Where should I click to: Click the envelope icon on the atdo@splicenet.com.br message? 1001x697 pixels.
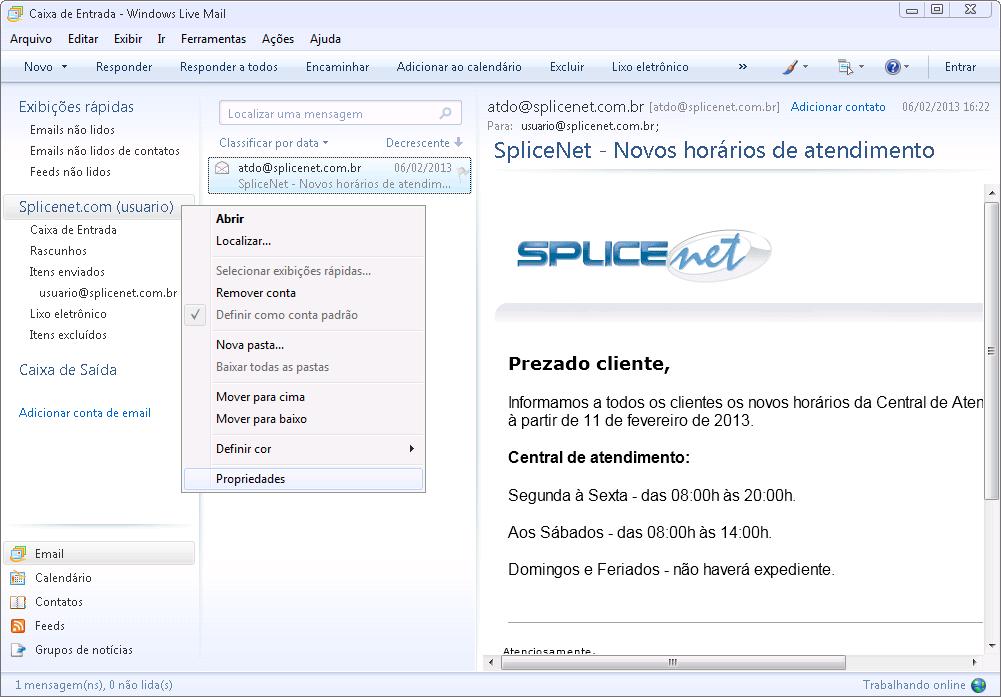tap(222, 168)
